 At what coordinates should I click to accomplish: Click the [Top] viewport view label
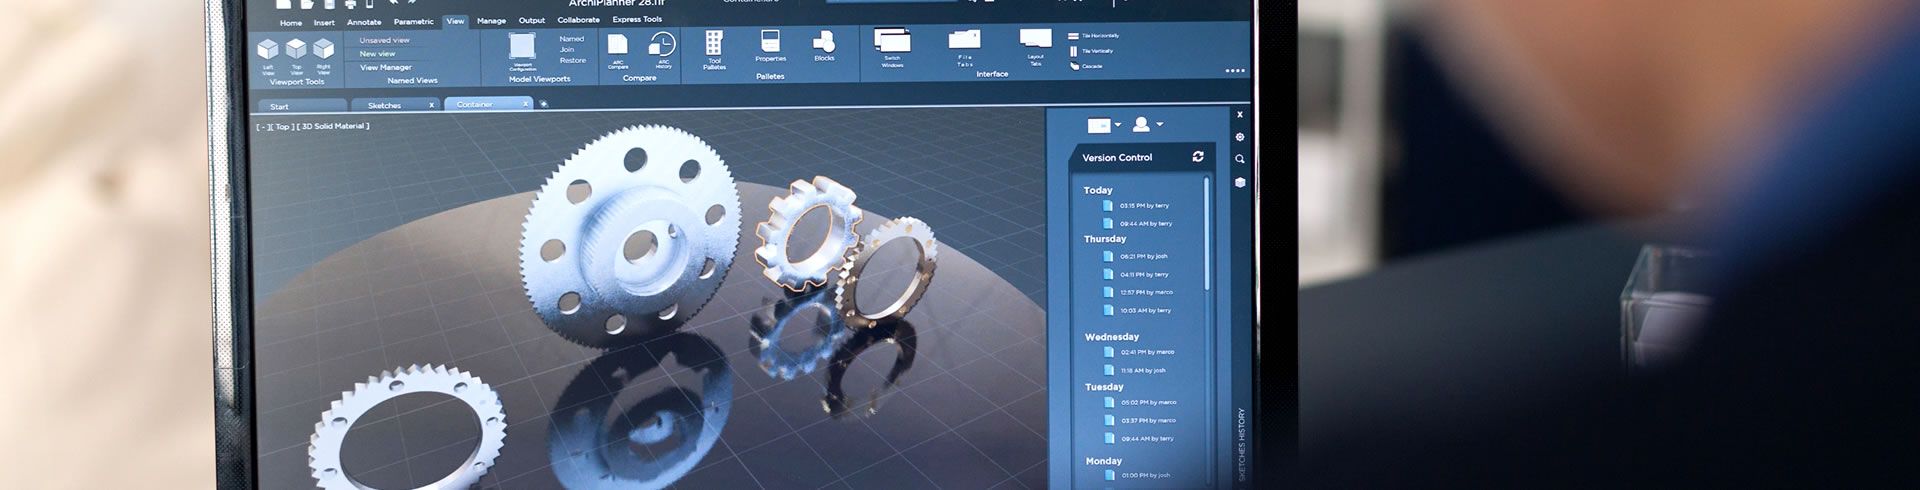click(282, 127)
